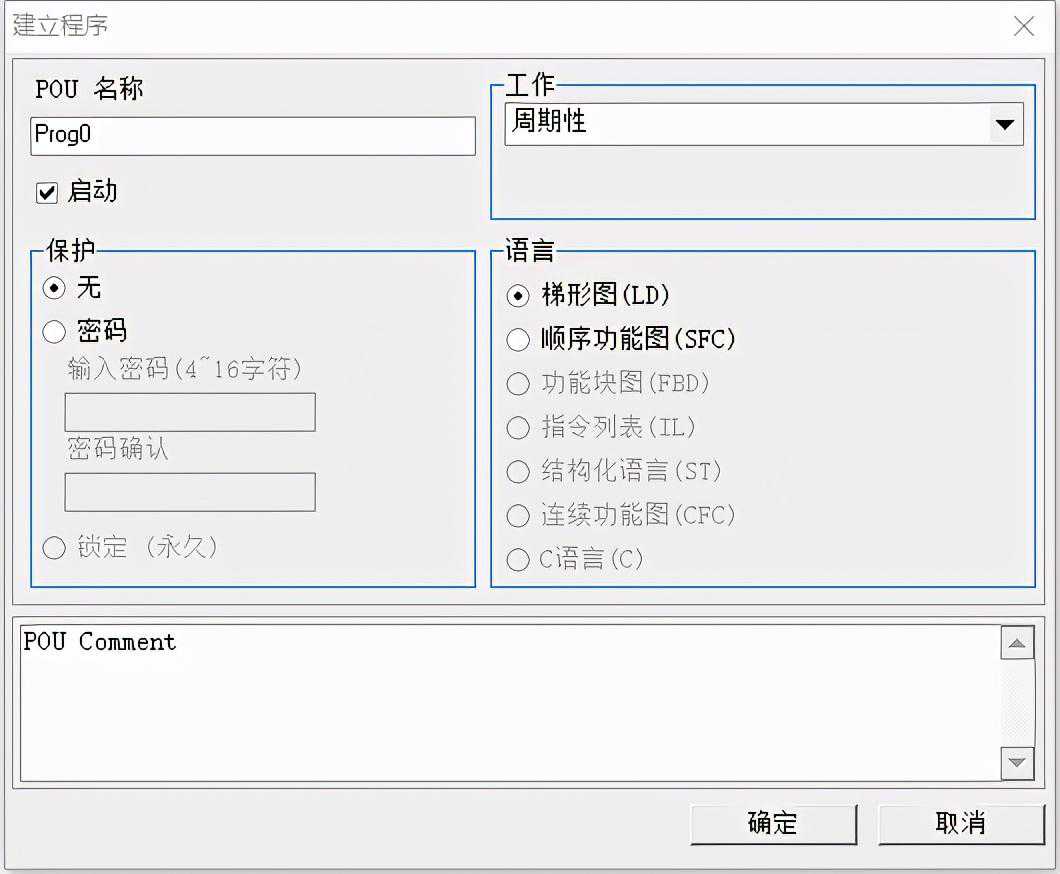Click the 输入密码 password field

click(x=190, y=412)
